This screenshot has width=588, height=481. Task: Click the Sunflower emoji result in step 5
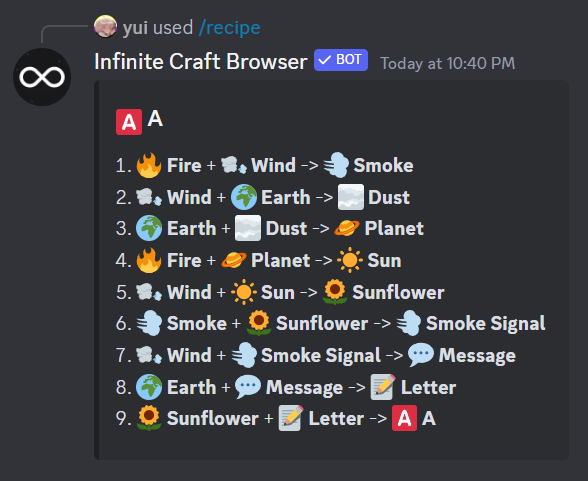[335, 292]
